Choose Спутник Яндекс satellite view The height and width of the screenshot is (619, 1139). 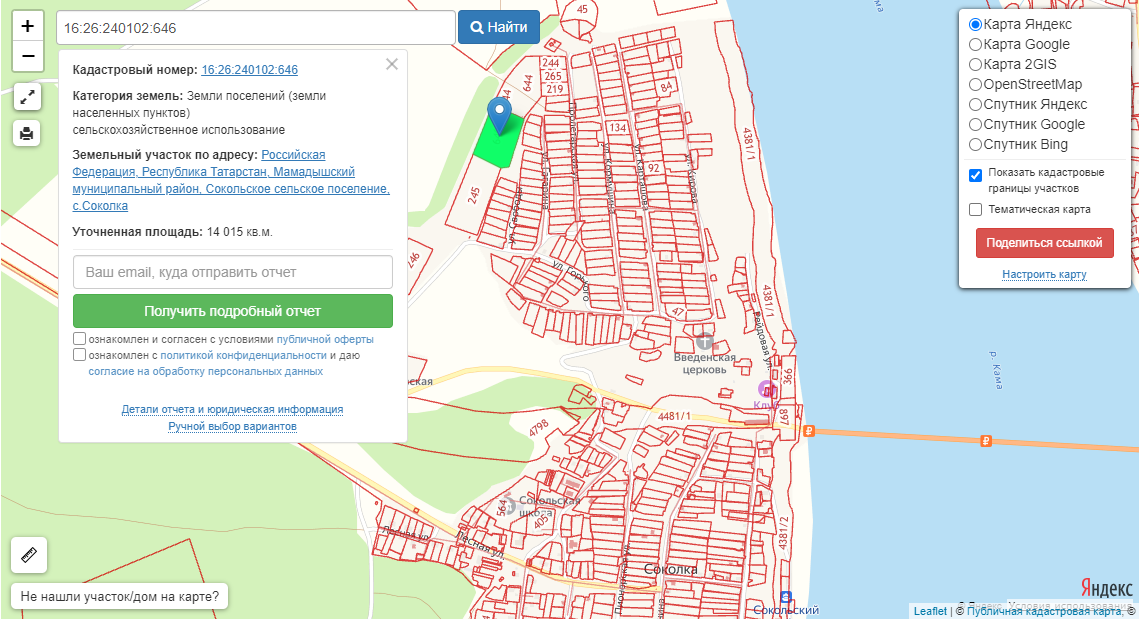coord(975,104)
